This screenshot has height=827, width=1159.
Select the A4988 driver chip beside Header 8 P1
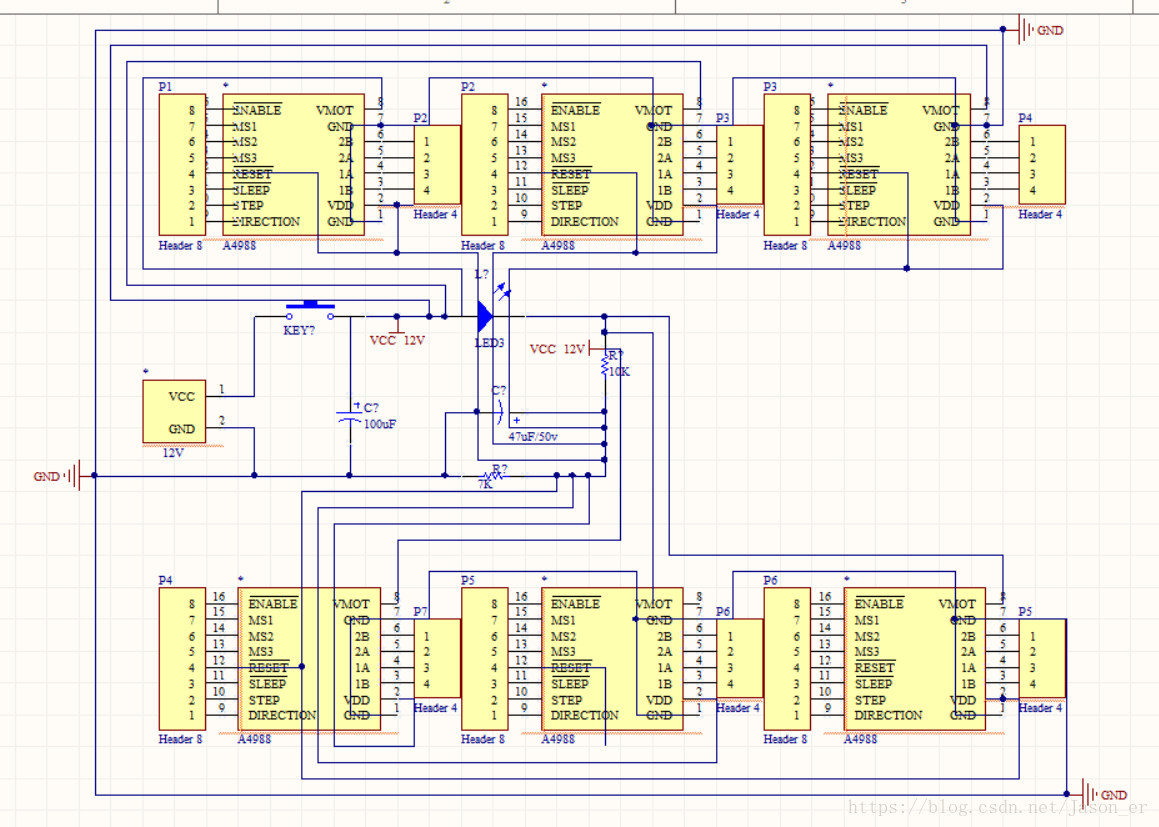pos(293,164)
